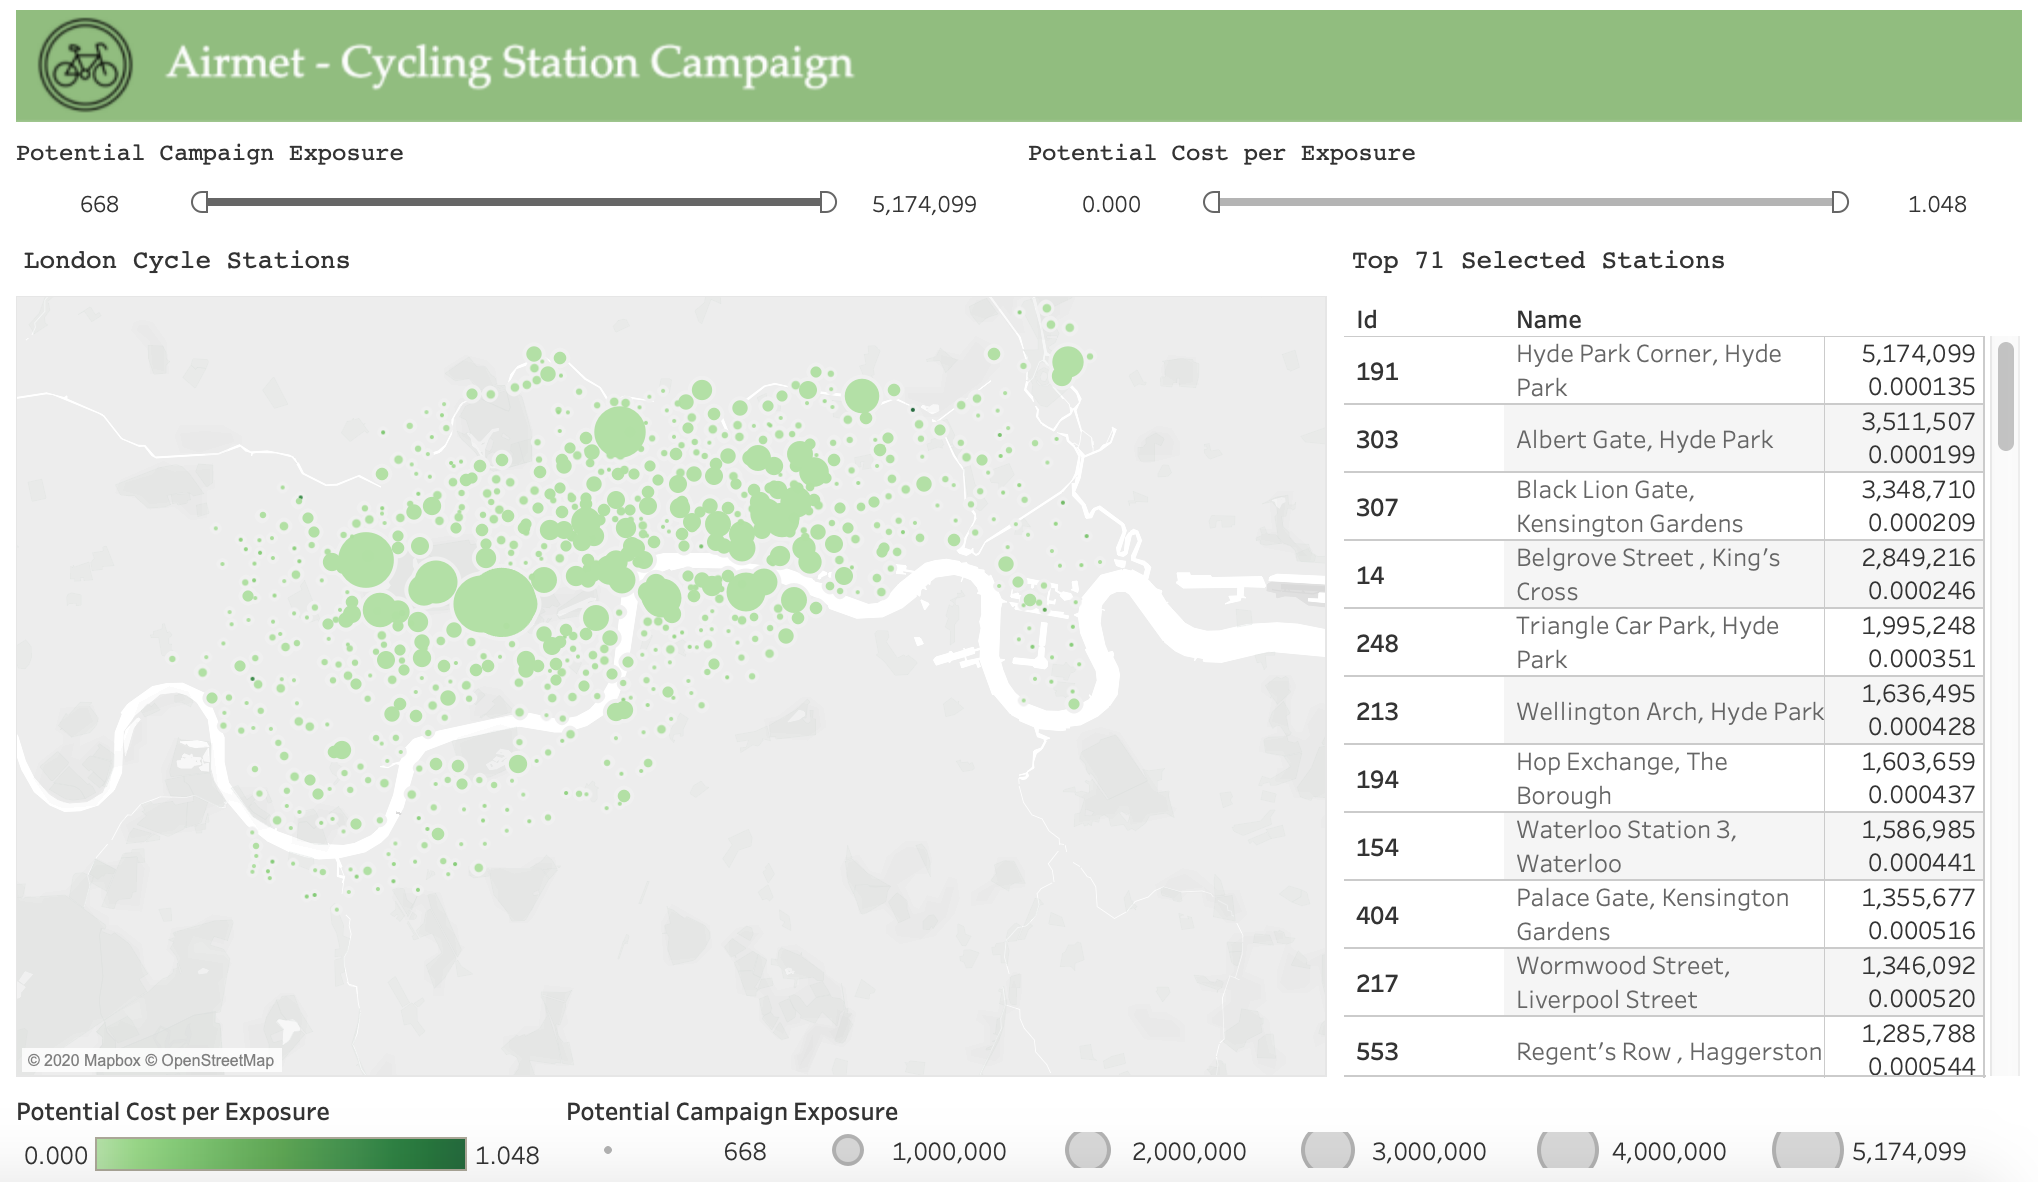Click the 4,000,000 size legend circle
2038x1182 pixels.
(1568, 1151)
